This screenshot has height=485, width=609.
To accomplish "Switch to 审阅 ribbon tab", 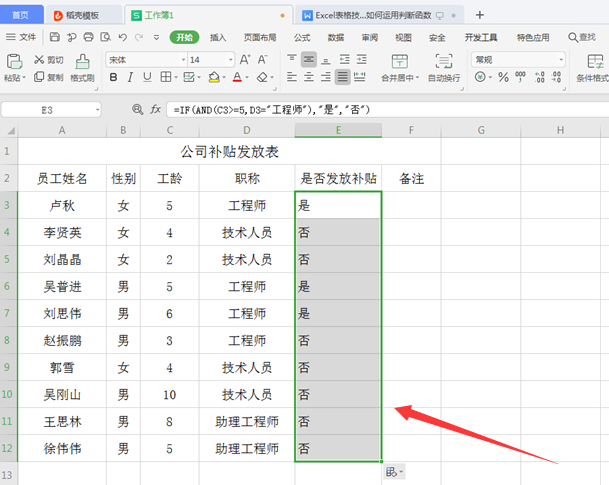I will pyautogui.click(x=370, y=37).
